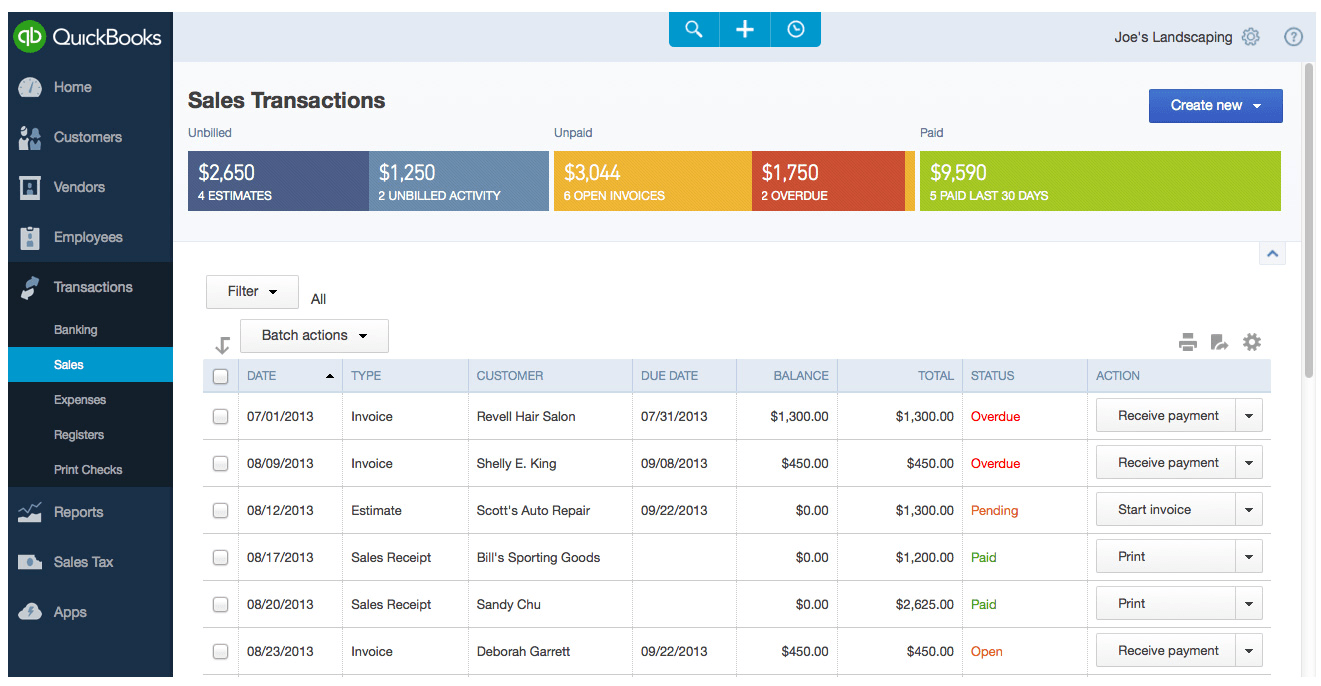The height and width of the screenshot is (686, 1321).
Task: Select the checkbox for Sandy Chu sales receipt
Action: pyautogui.click(x=221, y=605)
